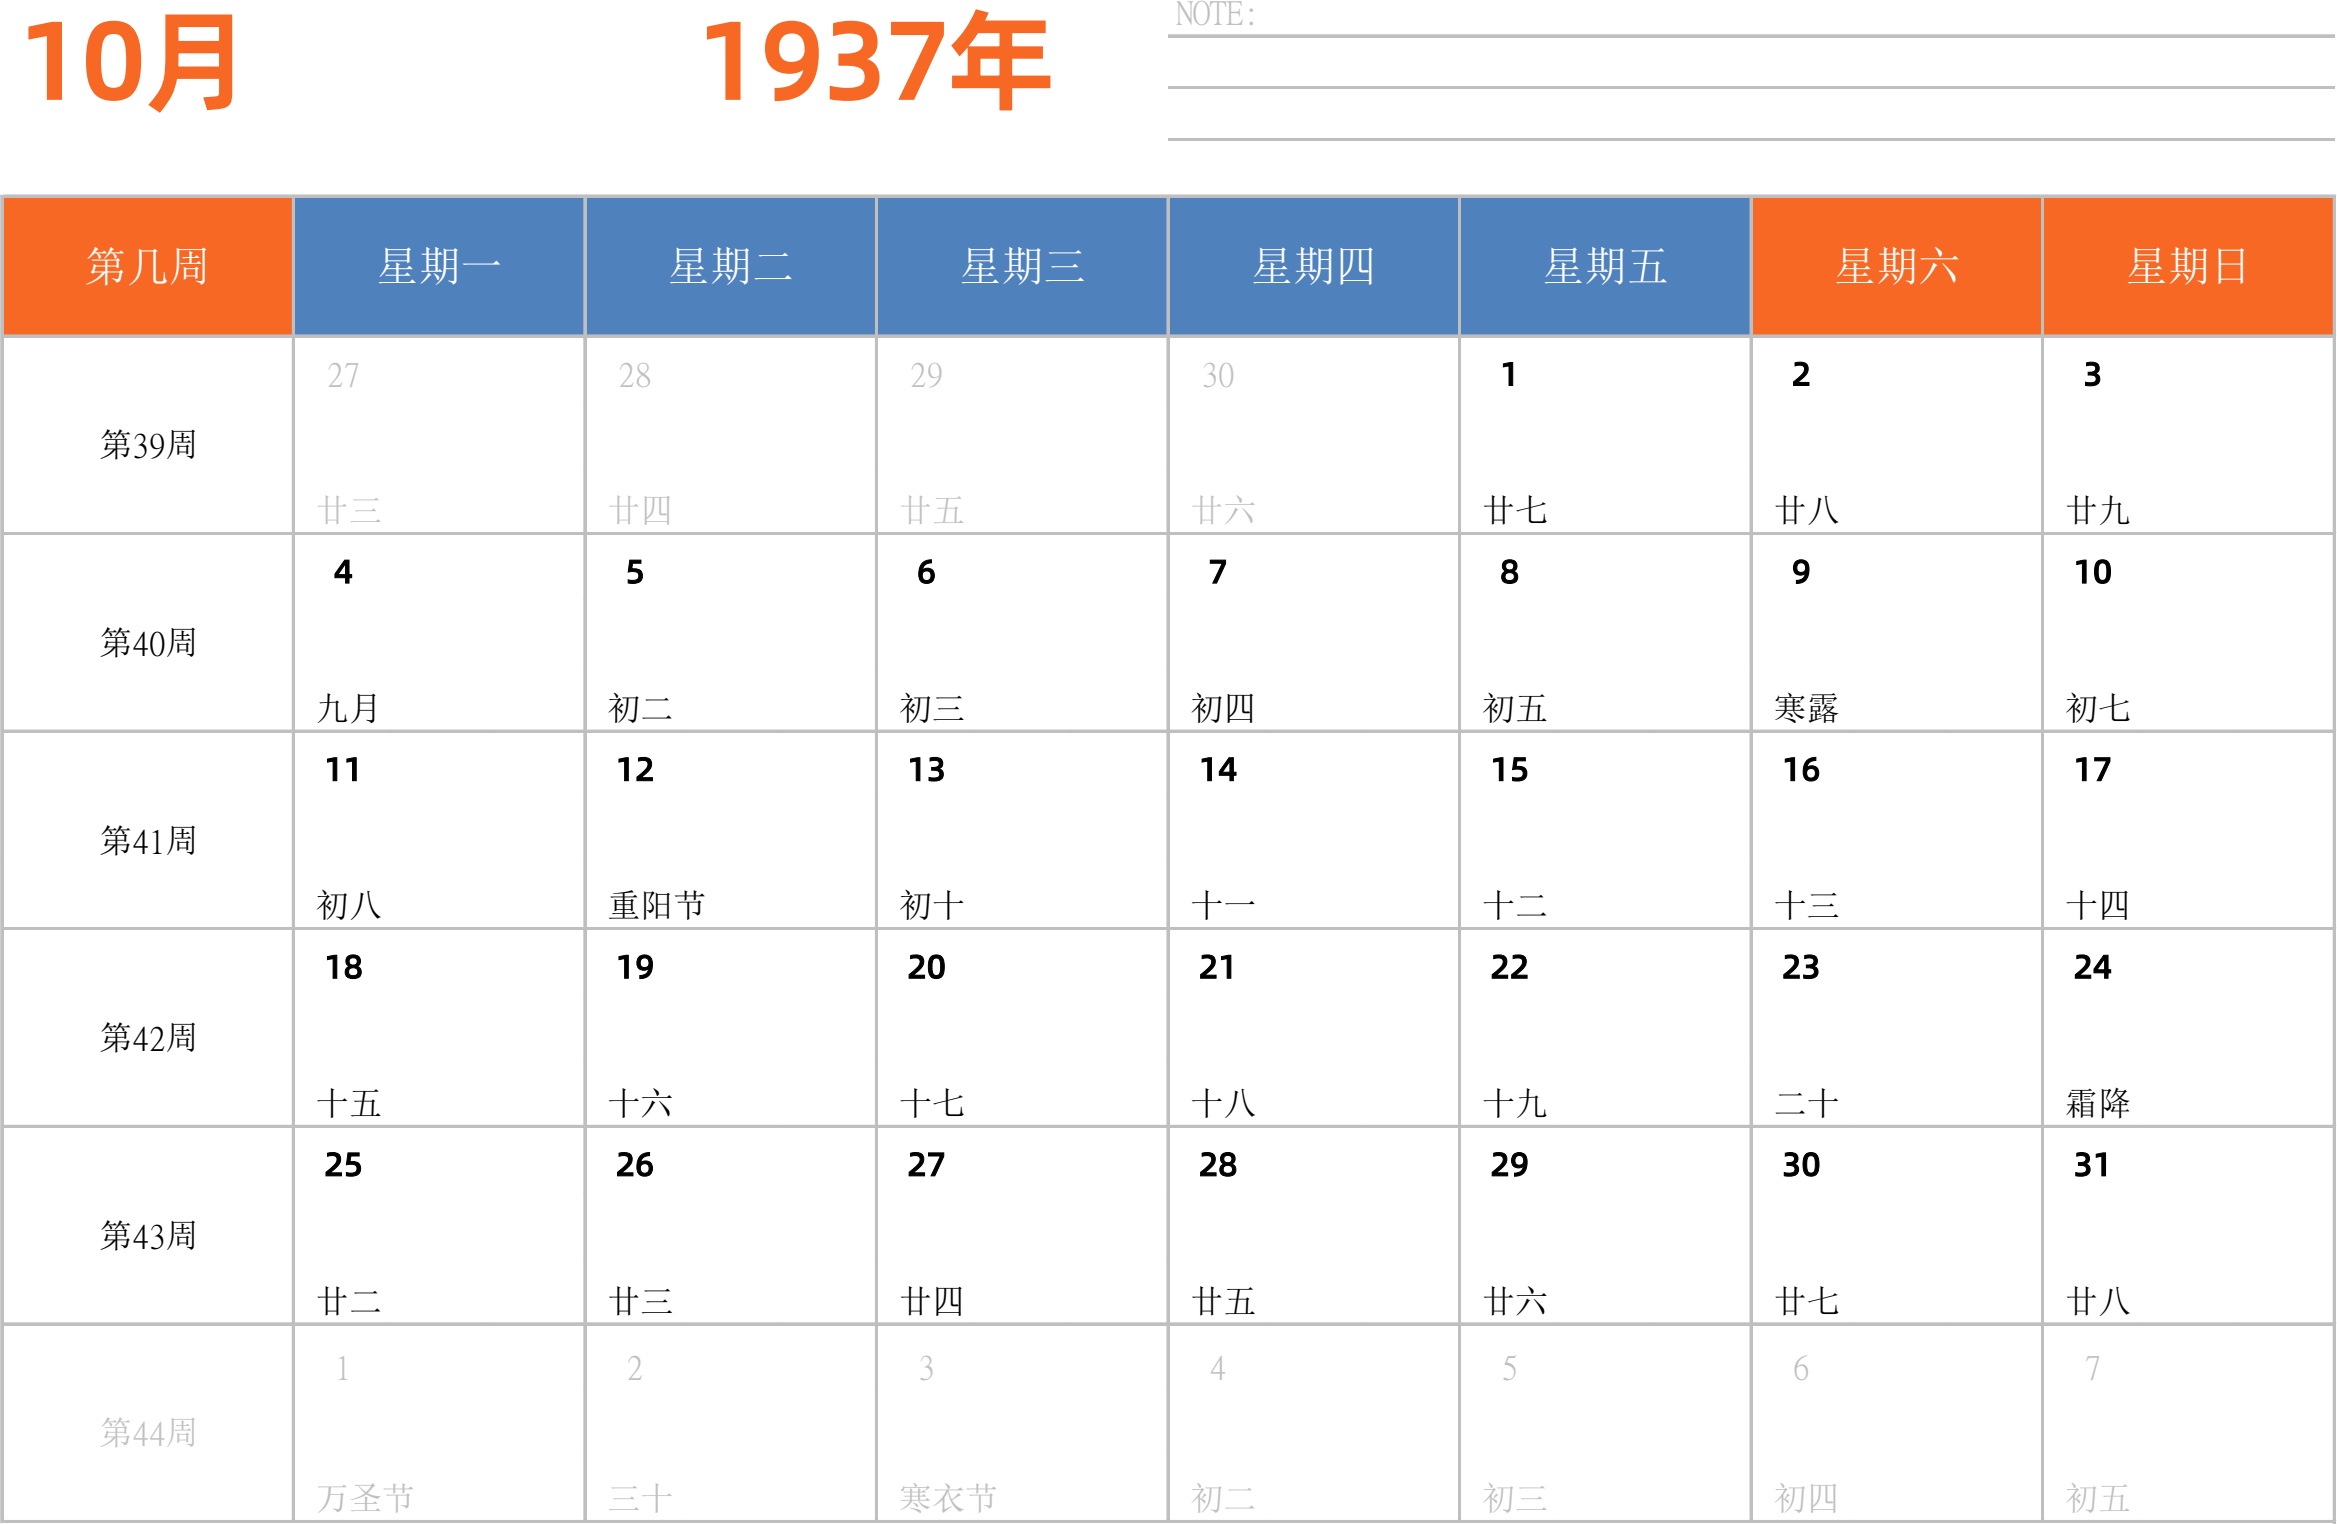Select greyed November 1 万圣节 cell

(439, 1423)
